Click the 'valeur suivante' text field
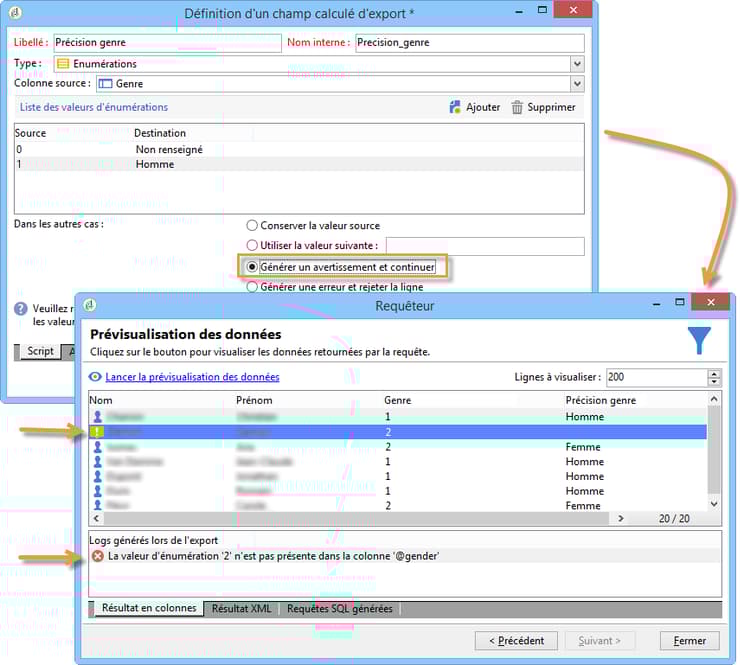The height and width of the screenshot is (665, 750). coord(485,246)
